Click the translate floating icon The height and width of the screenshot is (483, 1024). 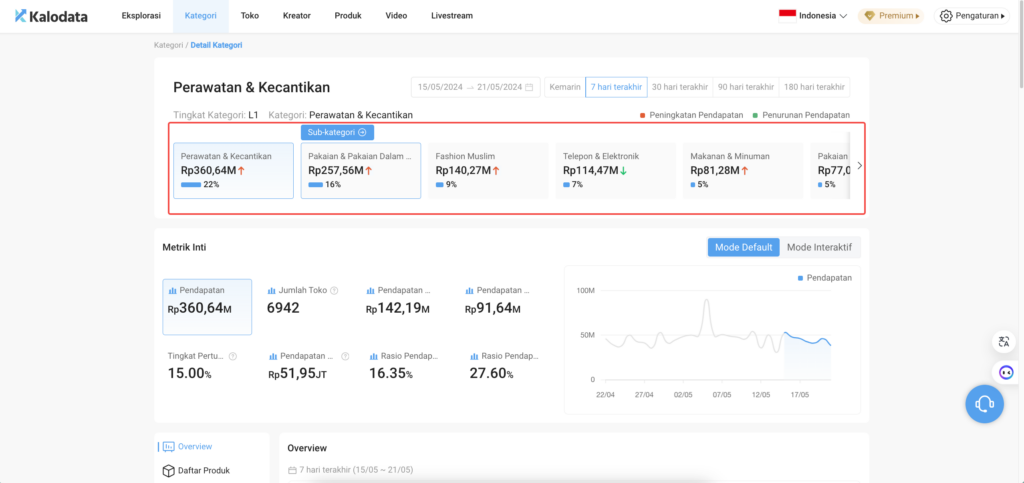(x=1004, y=341)
